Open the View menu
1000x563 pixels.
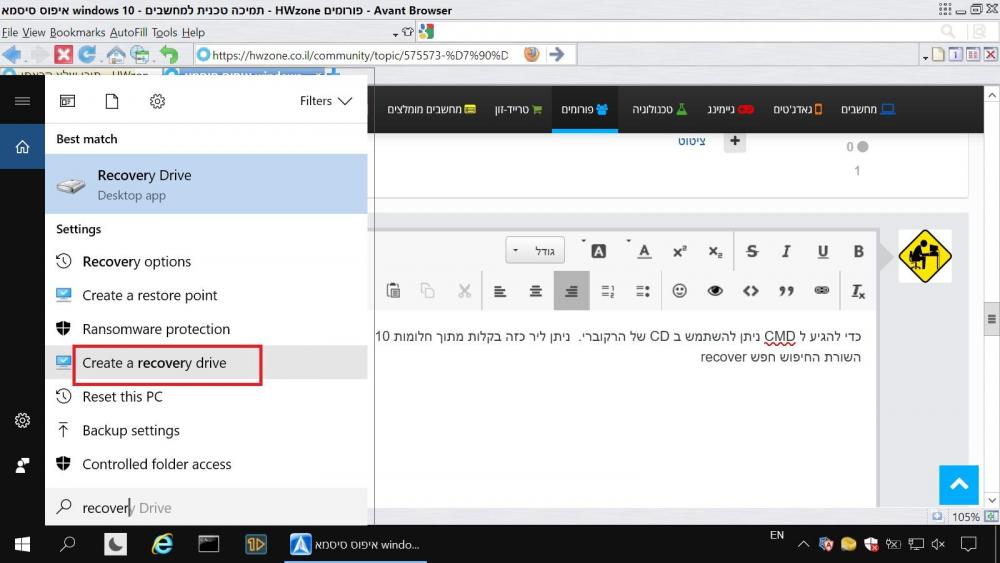(x=34, y=33)
